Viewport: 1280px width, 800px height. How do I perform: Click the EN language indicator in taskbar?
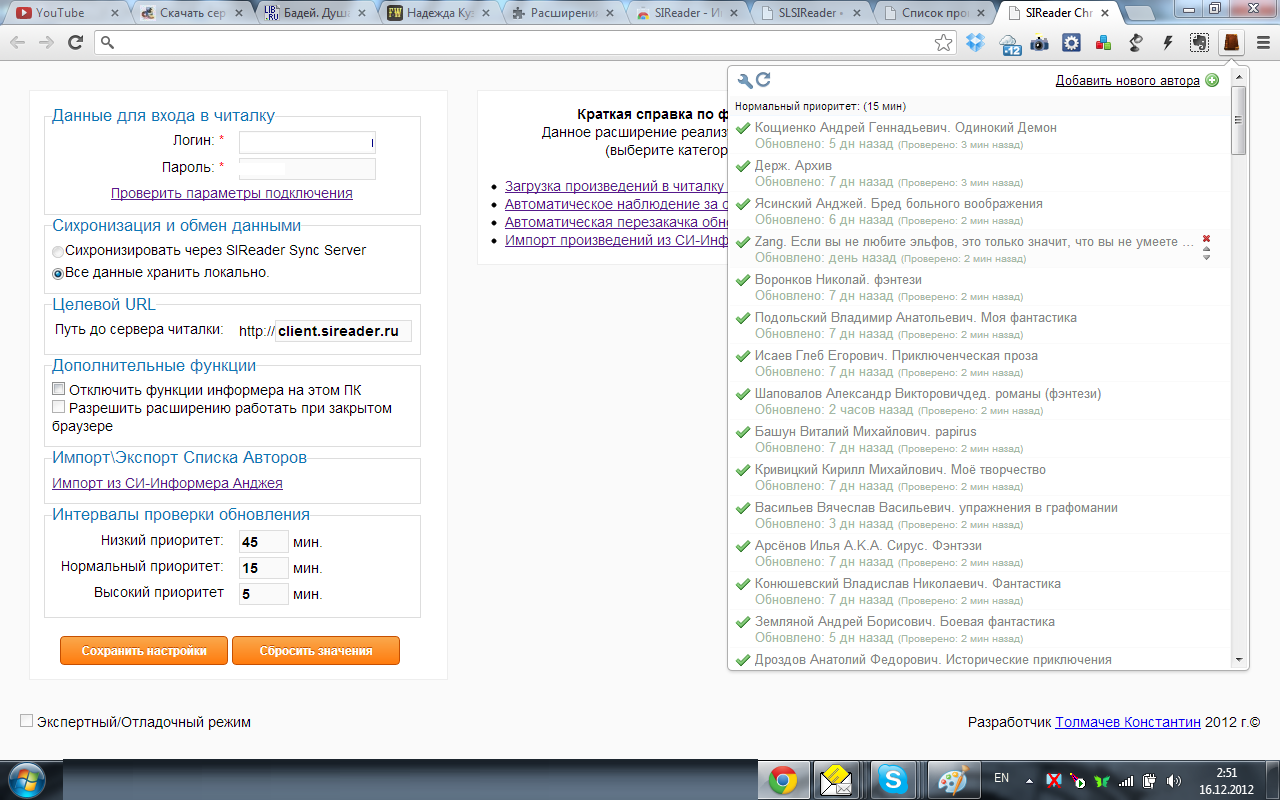(x=1001, y=778)
